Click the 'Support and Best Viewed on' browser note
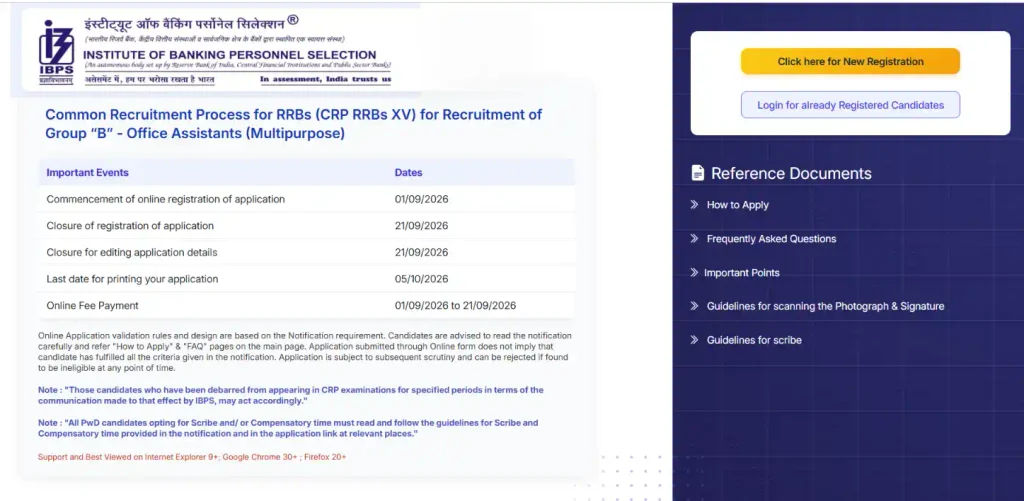1024x501 pixels. pos(192,457)
